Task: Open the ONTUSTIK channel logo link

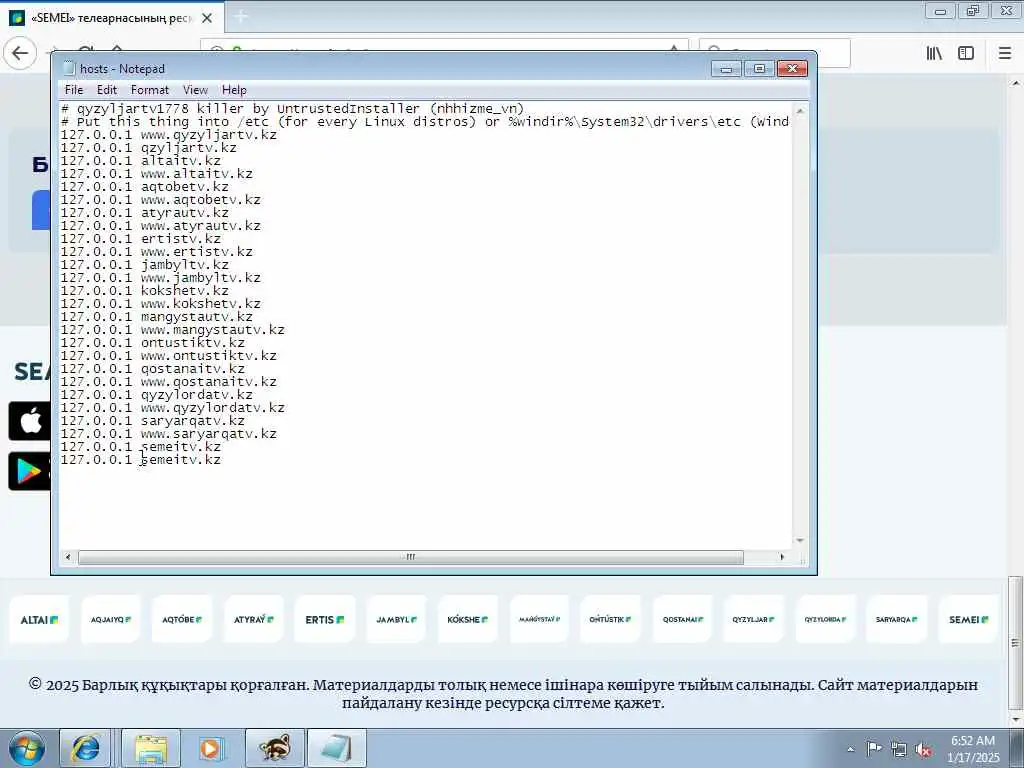Action: (x=610, y=619)
